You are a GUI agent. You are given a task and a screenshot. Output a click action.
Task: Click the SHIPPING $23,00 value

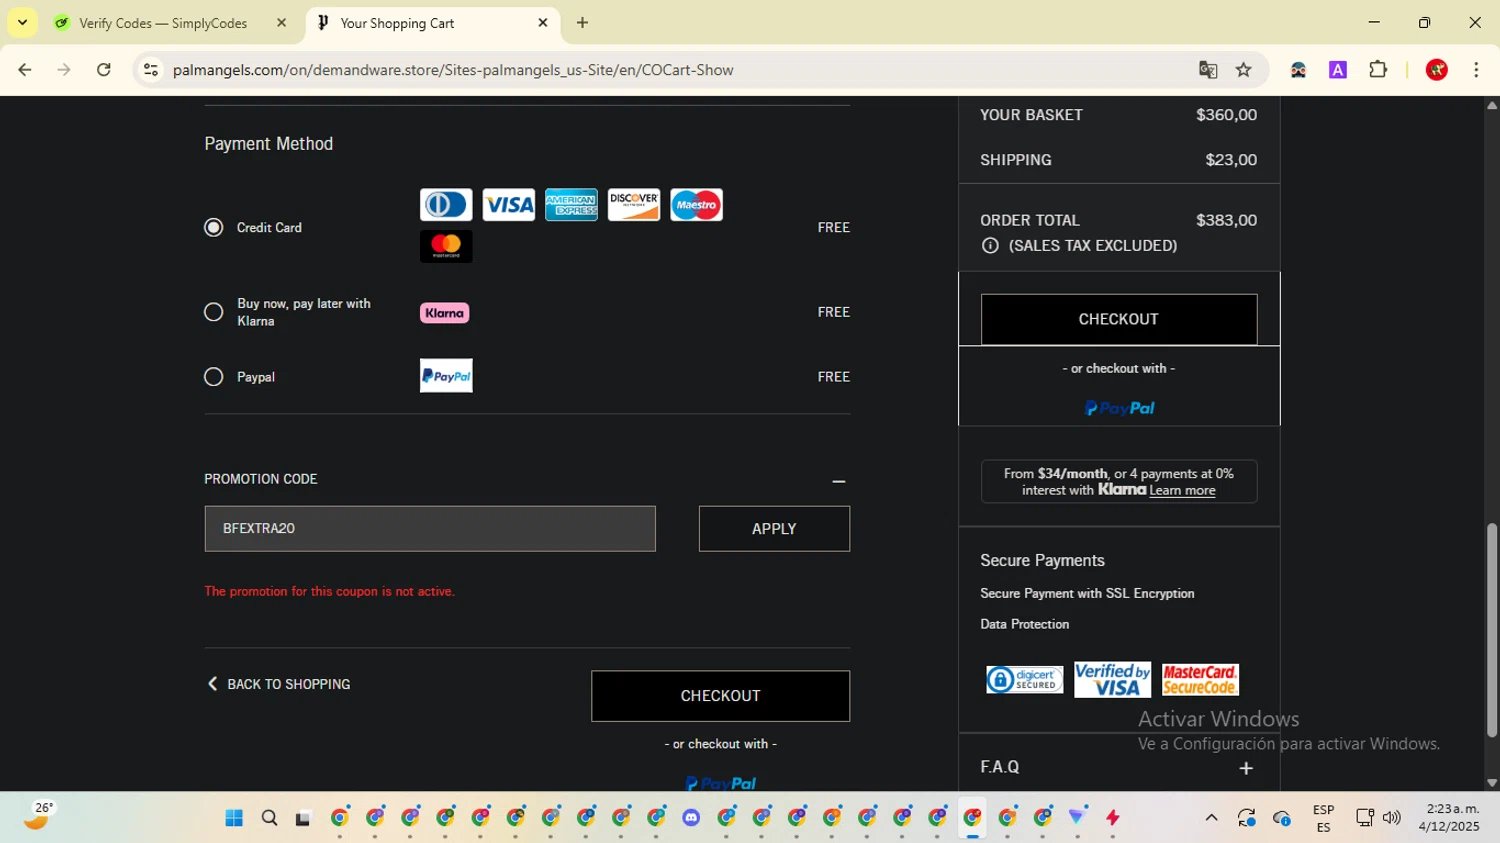pyautogui.click(x=1231, y=160)
